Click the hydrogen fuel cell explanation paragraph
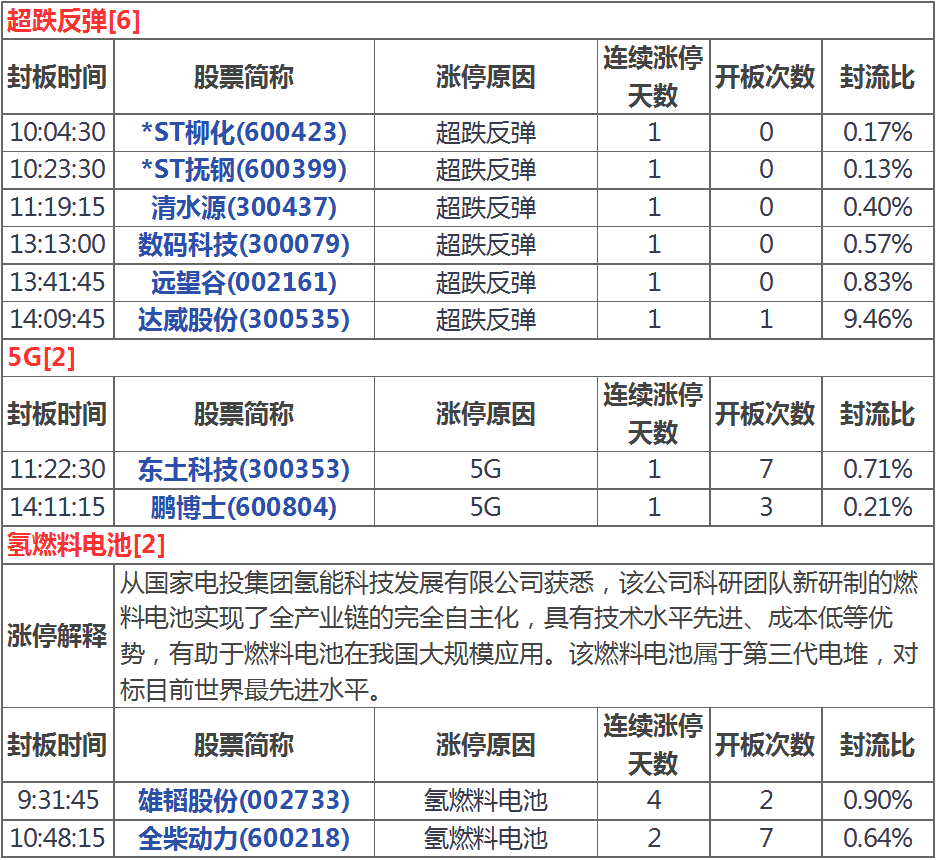The width and height of the screenshot is (937, 860). pyautogui.click(x=518, y=636)
